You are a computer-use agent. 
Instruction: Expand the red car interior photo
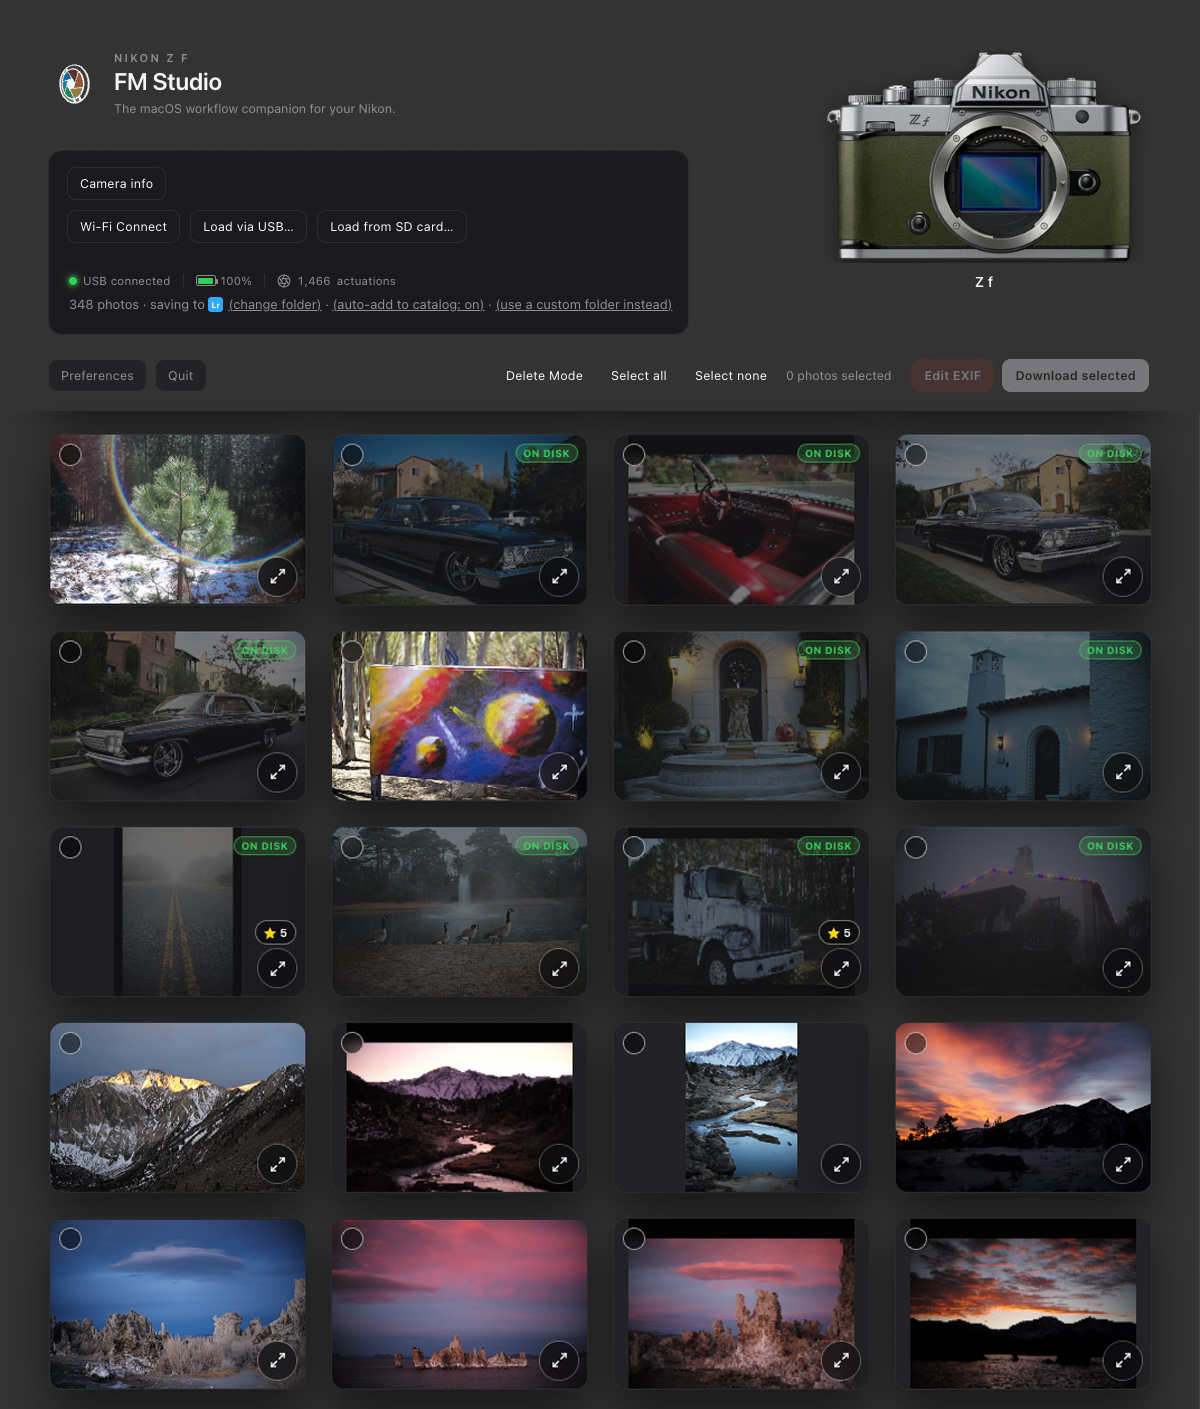click(x=841, y=576)
